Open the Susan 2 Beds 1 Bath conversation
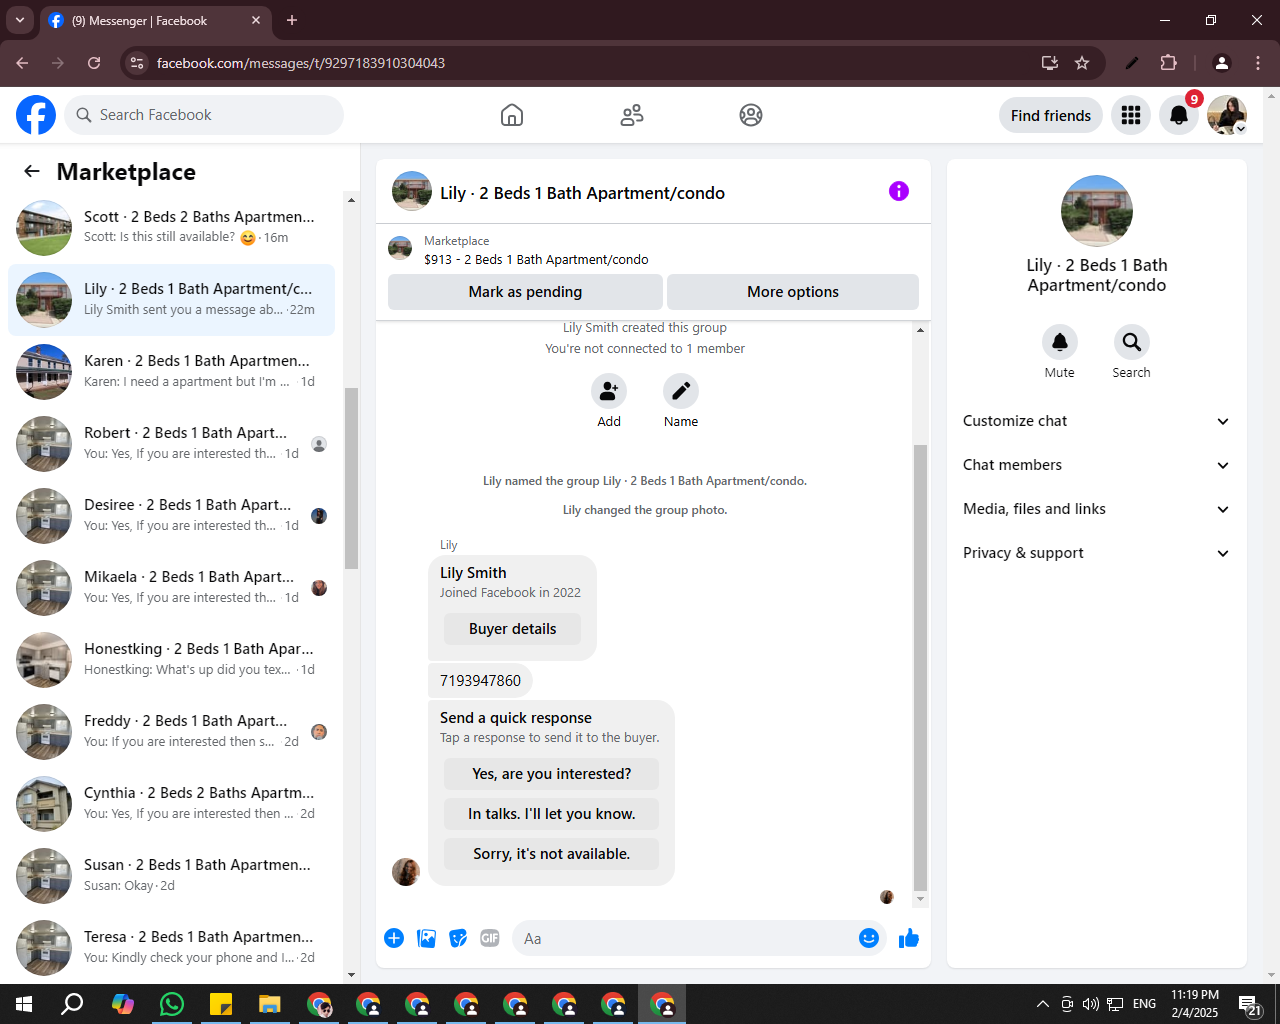 171,875
